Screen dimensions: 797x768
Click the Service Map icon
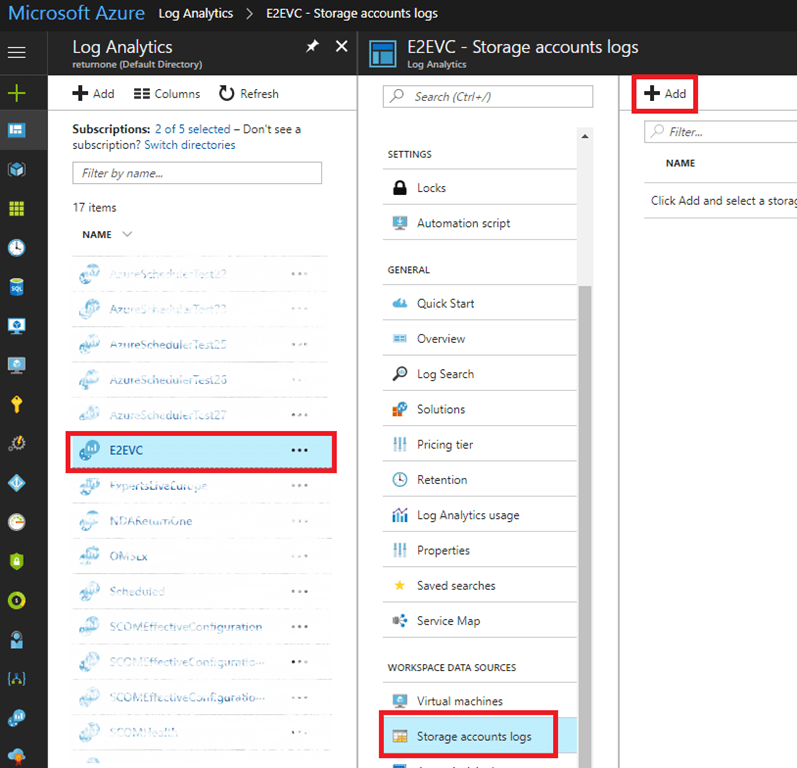(x=400, y=621)
